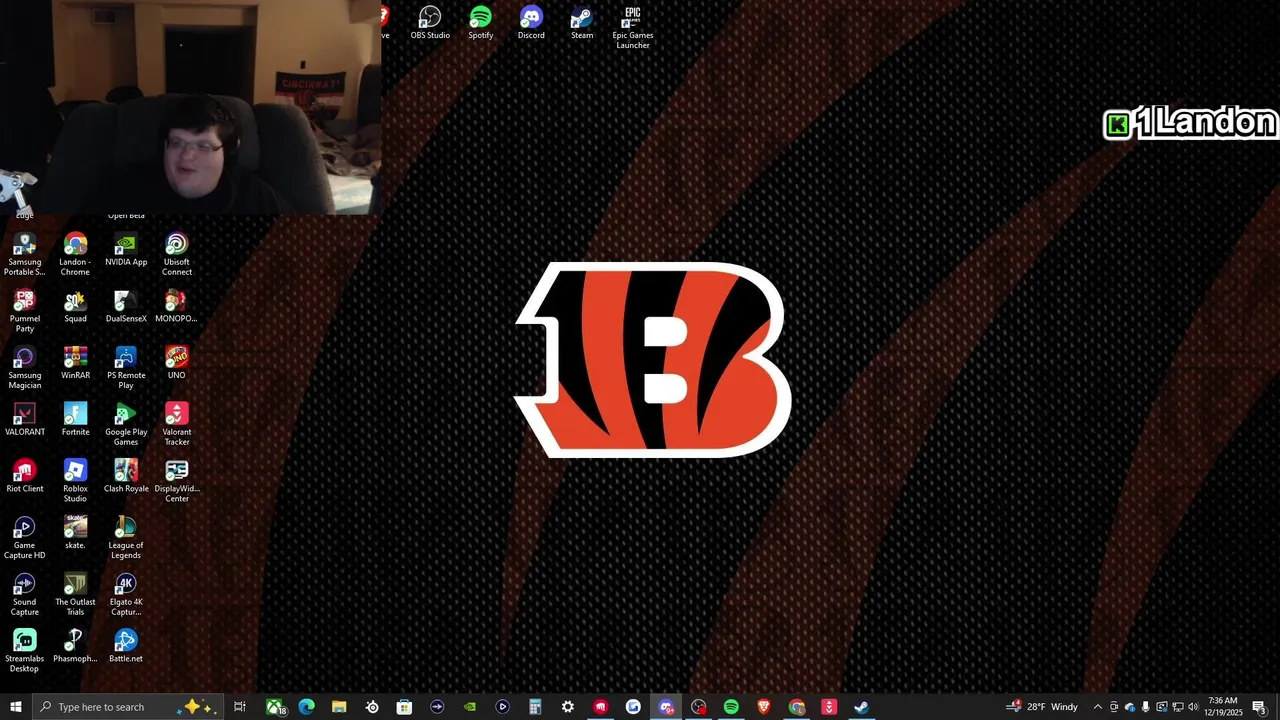This screenshot has width=1280, height=720.
Task: Select the Samsung Portable SSD desktop icon
Action: tap(25, 255)
